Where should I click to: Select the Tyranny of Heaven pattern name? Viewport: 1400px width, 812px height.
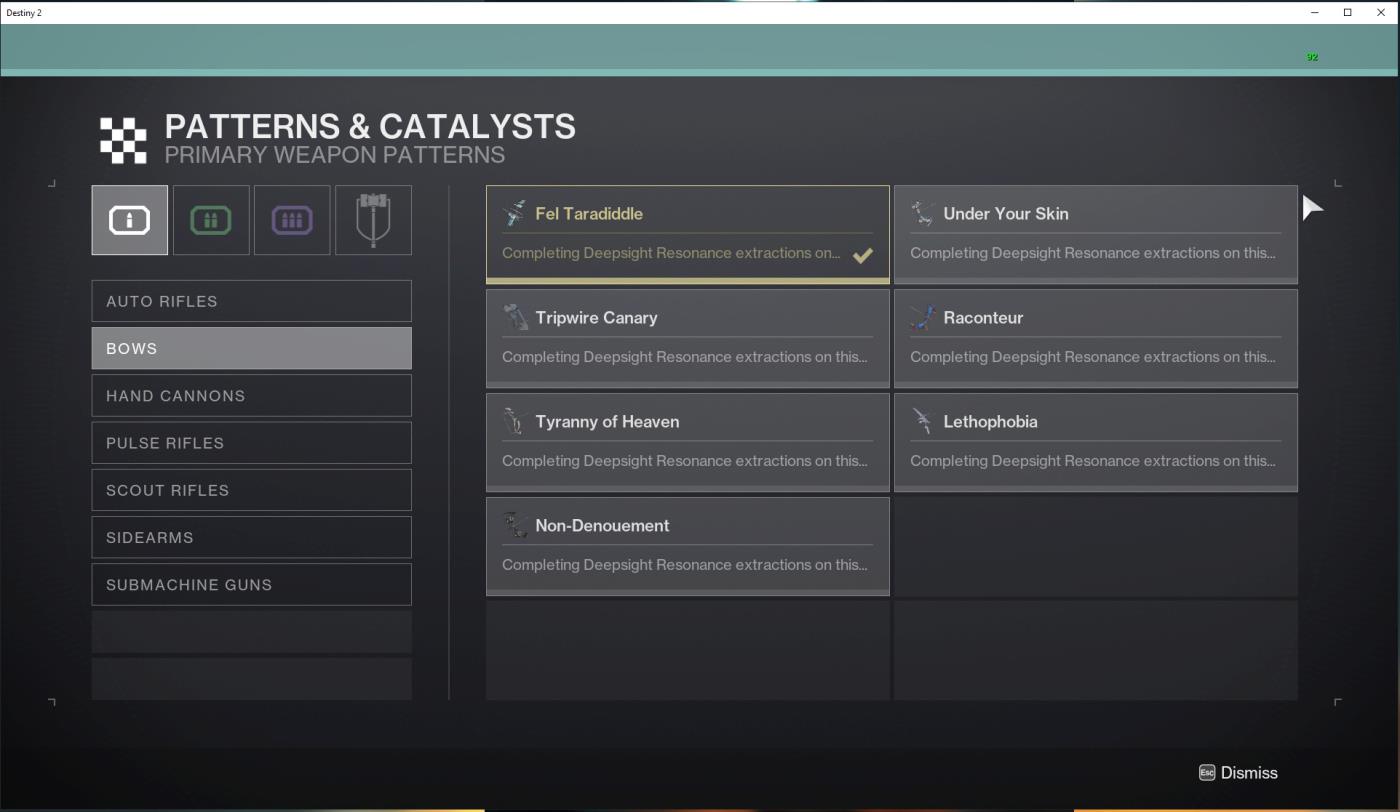[x=607, y=422]
